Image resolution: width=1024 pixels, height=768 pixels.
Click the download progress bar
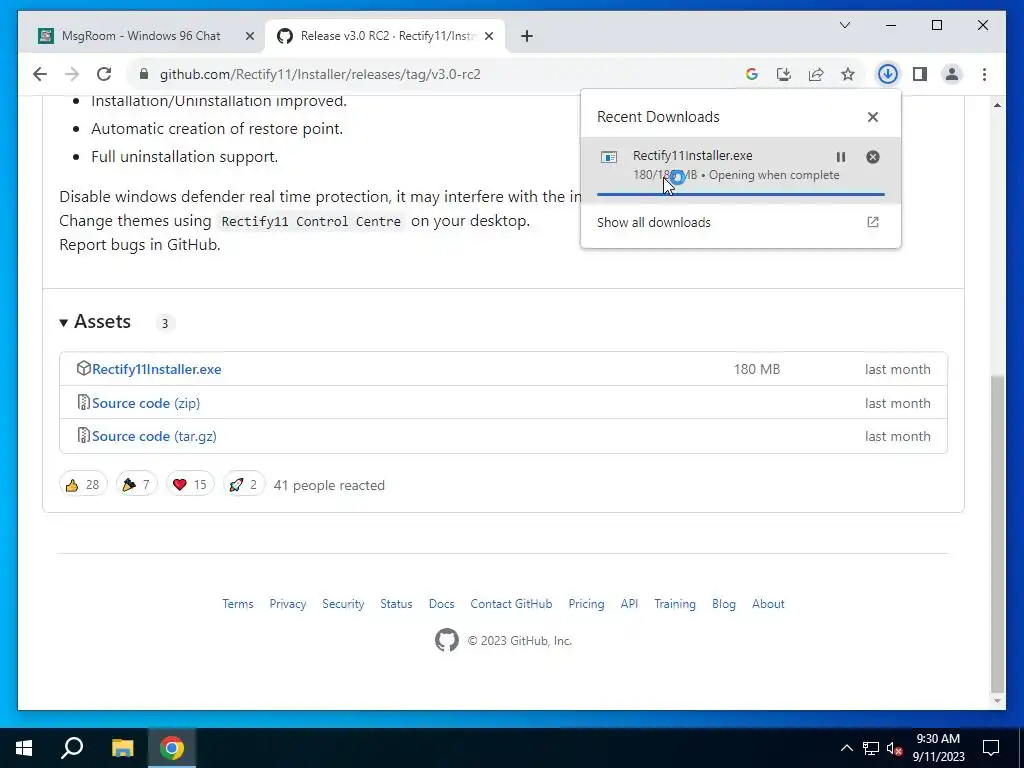tap(741, 194)
